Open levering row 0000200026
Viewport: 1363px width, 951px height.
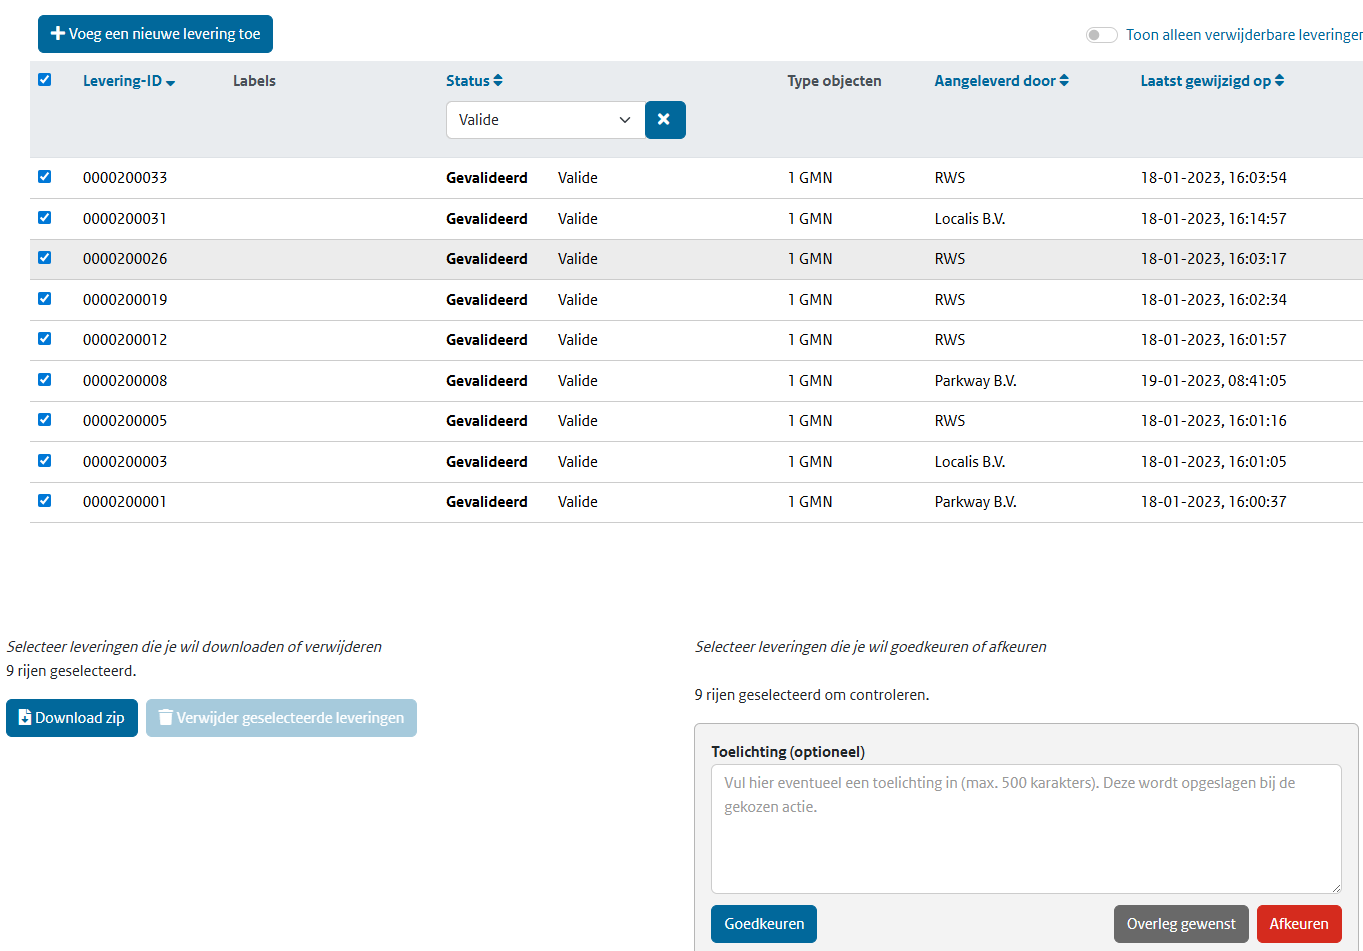pos(125,259)
